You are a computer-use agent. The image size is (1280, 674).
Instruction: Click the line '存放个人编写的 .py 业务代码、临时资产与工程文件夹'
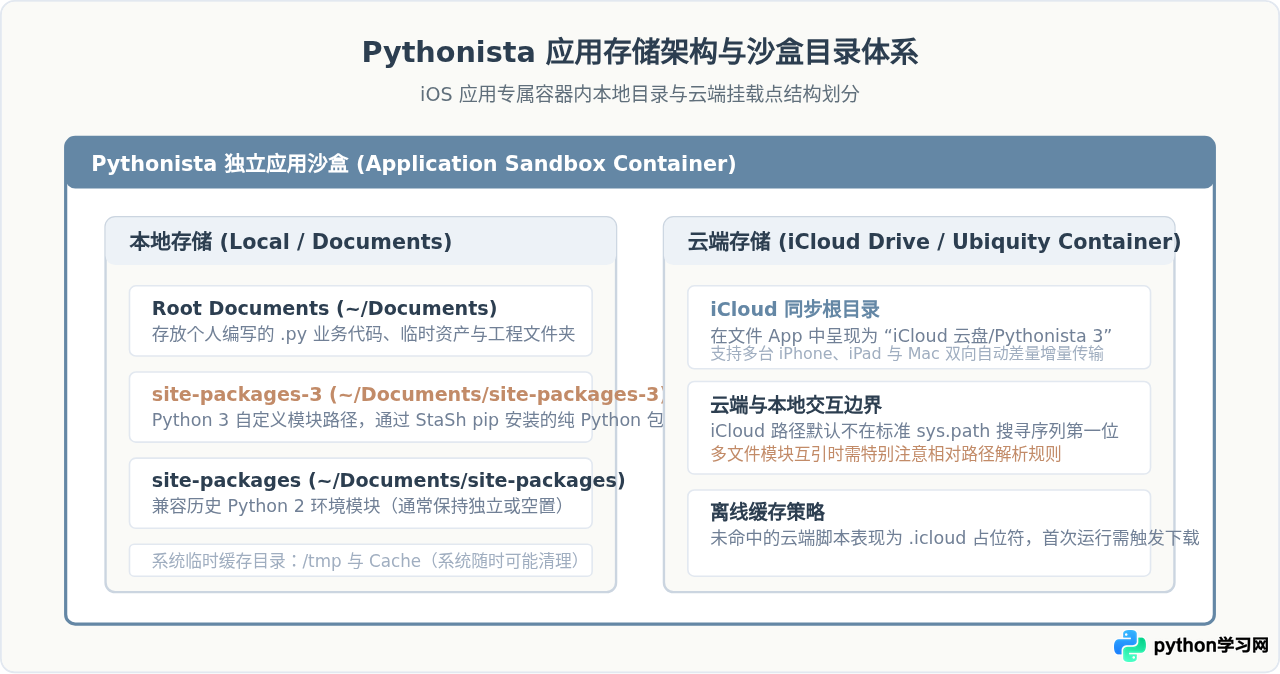364,334
